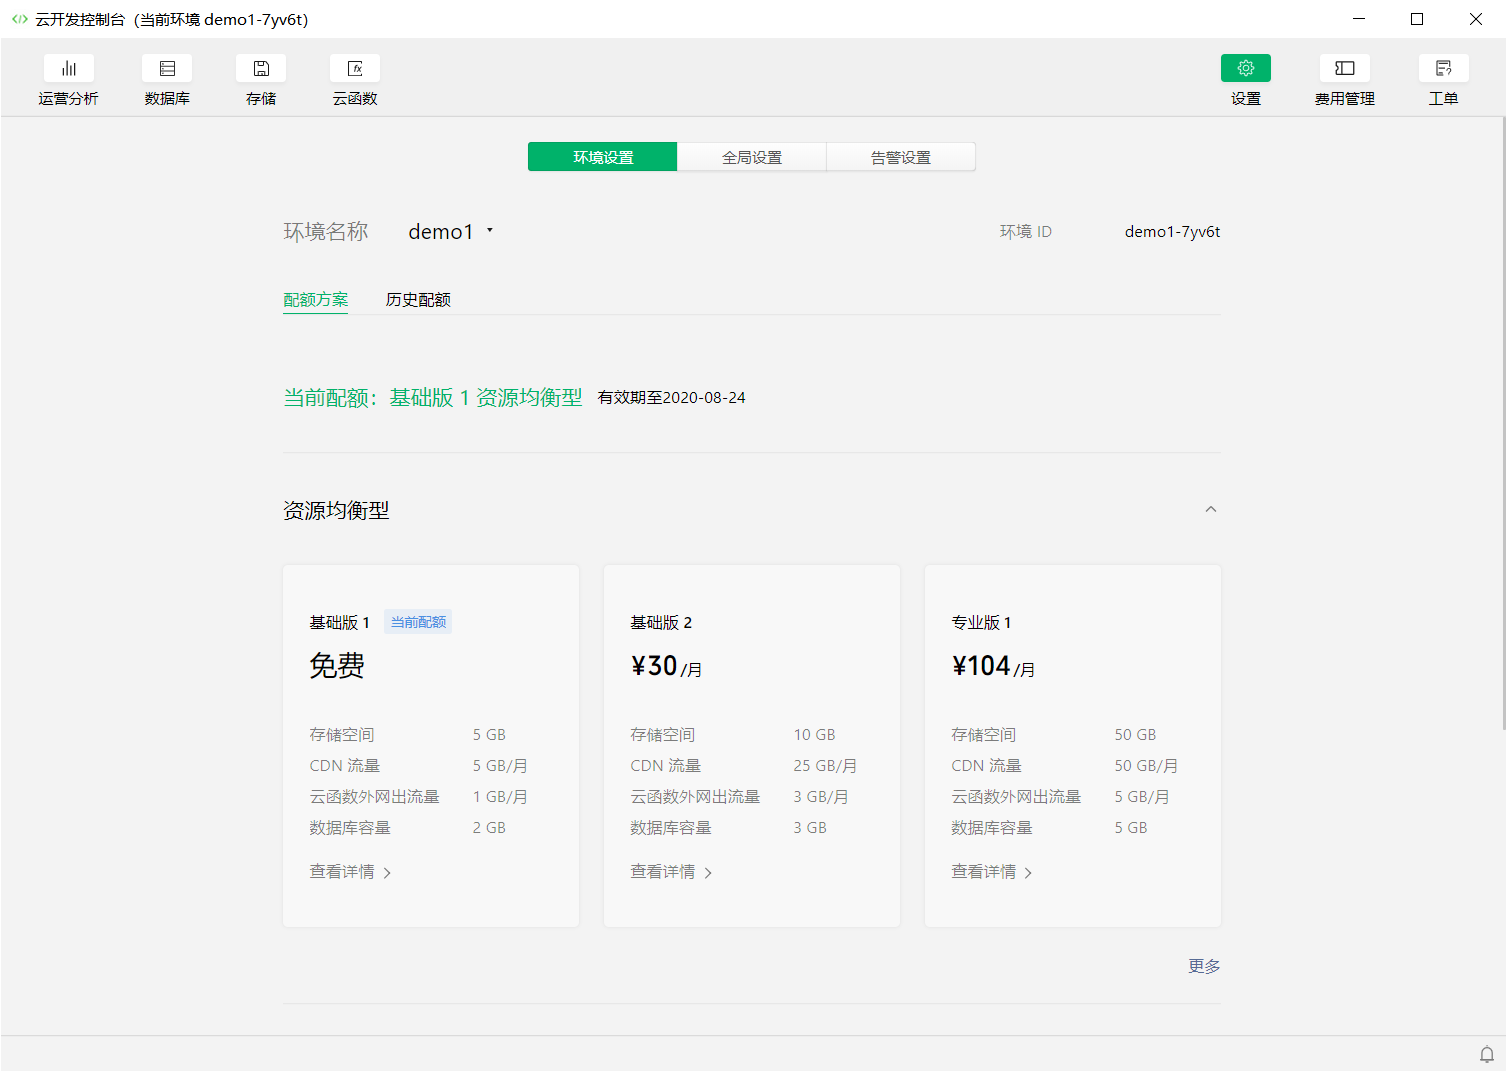The image size is (1507, 1072).
Task: Click the 当前配额: 基础版 1 资源均衡型 heading
Action: click(x=433, y=398)
